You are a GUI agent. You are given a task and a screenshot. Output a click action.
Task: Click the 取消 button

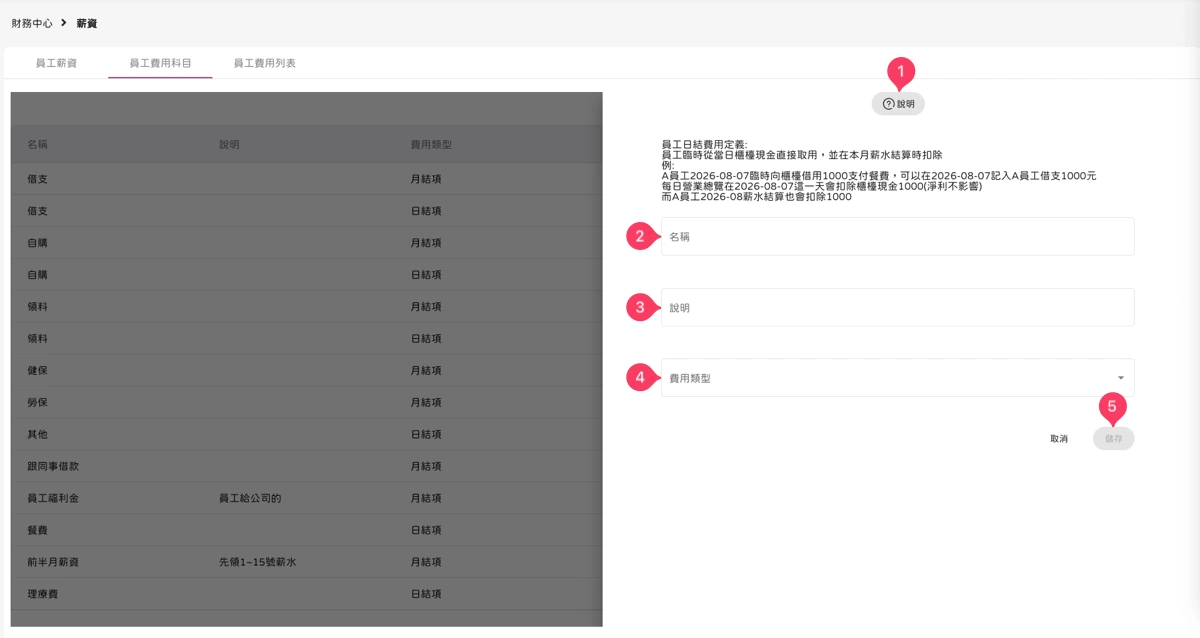tap(1059, 439)
